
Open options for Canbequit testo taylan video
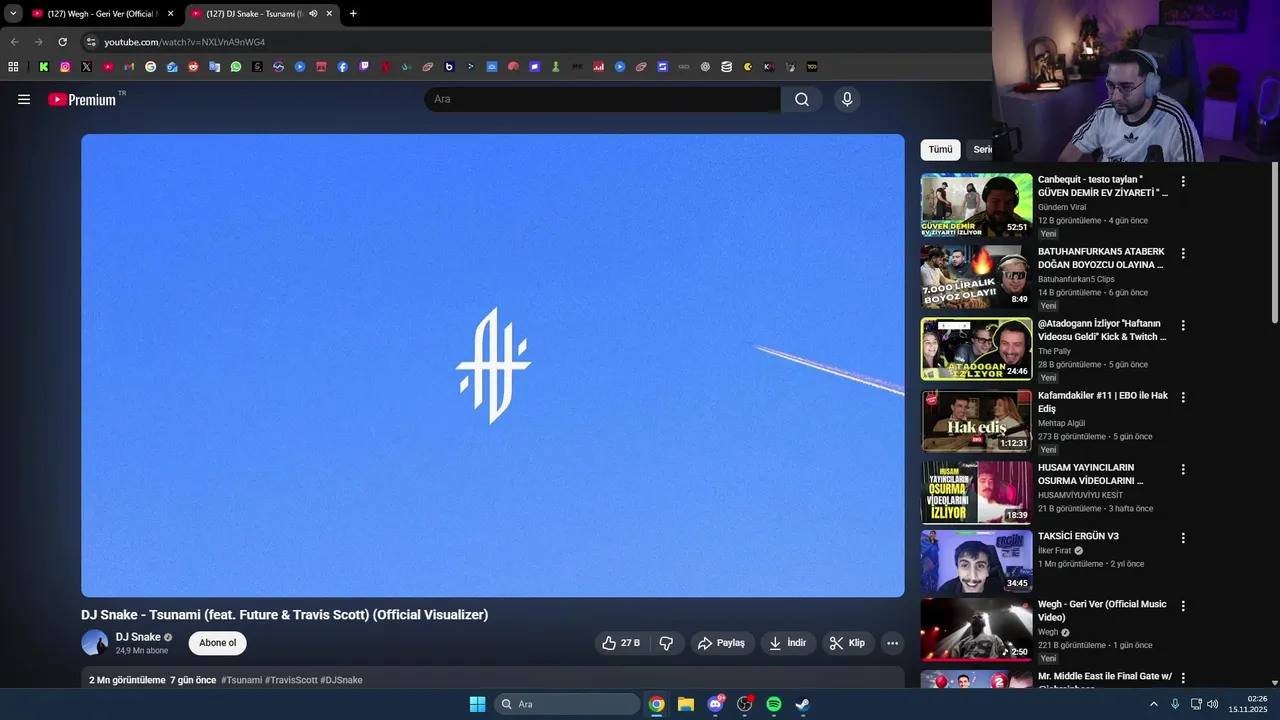point(1183,182)
